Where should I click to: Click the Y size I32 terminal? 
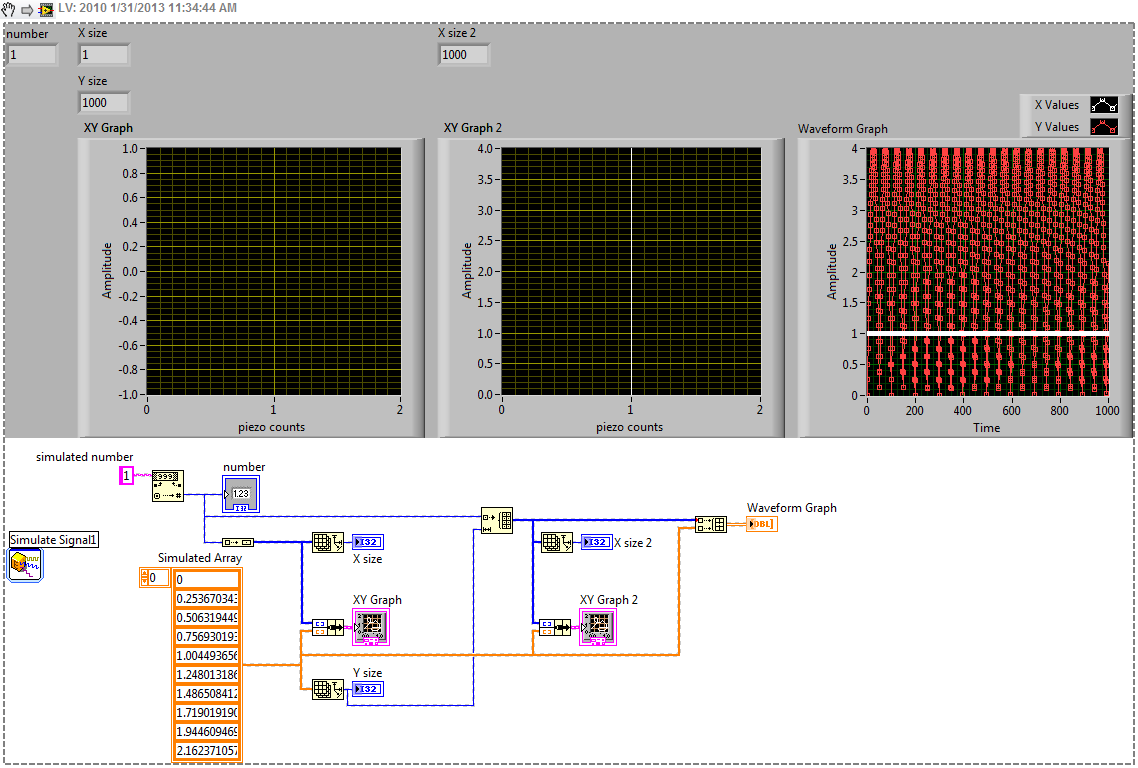[368, 689]
